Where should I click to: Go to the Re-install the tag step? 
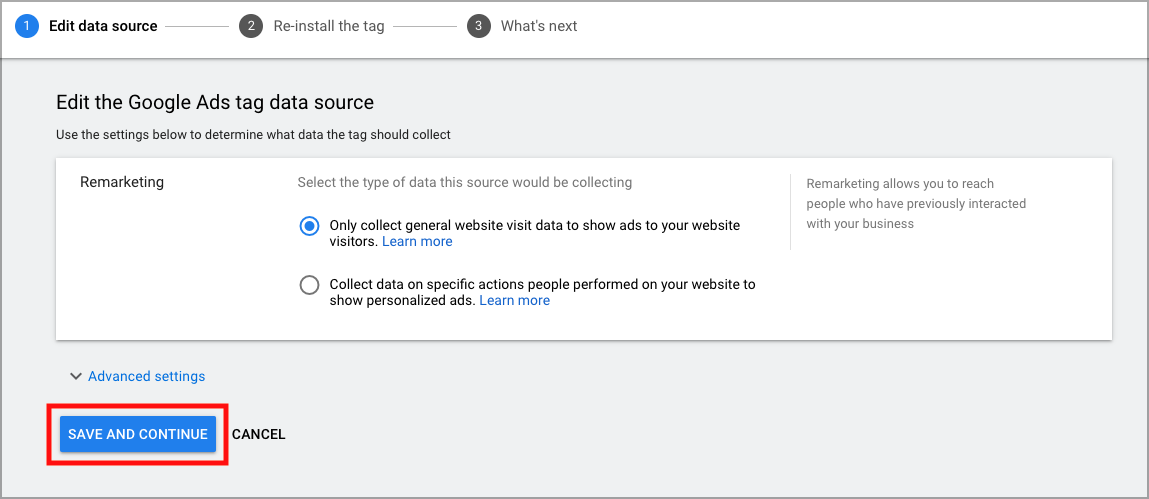[329, 26]
